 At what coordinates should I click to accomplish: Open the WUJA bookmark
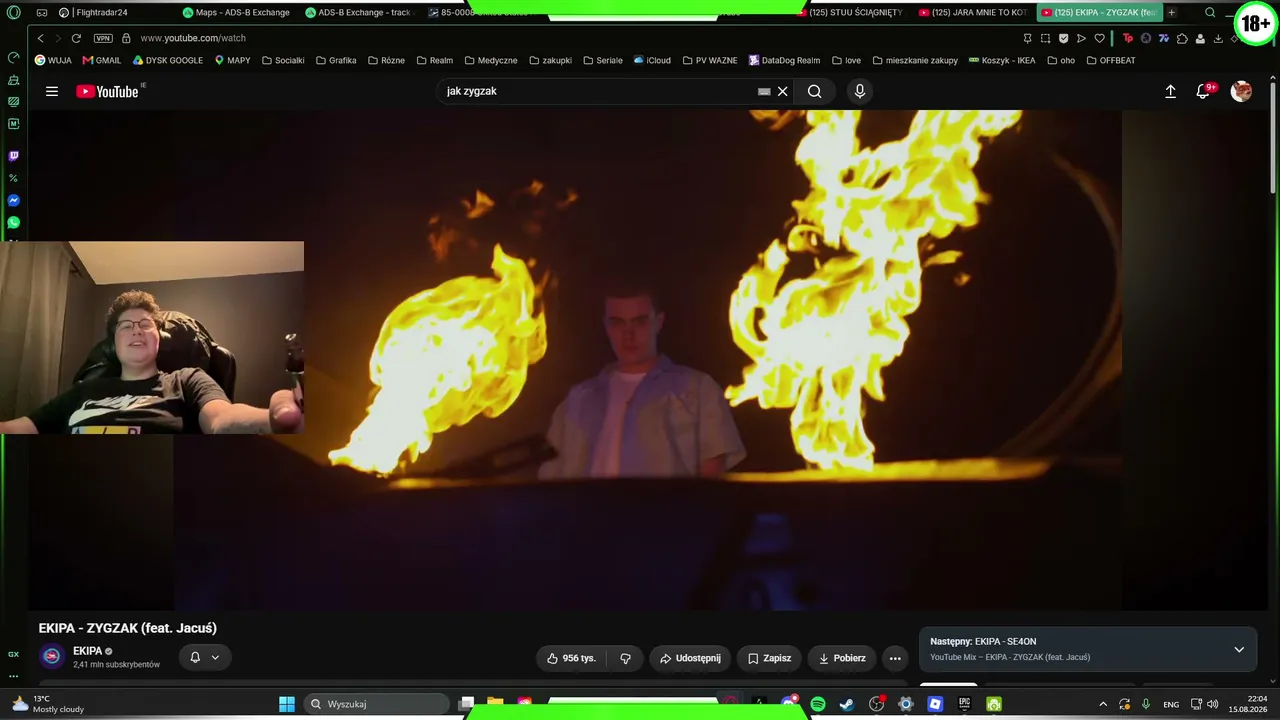54,60
